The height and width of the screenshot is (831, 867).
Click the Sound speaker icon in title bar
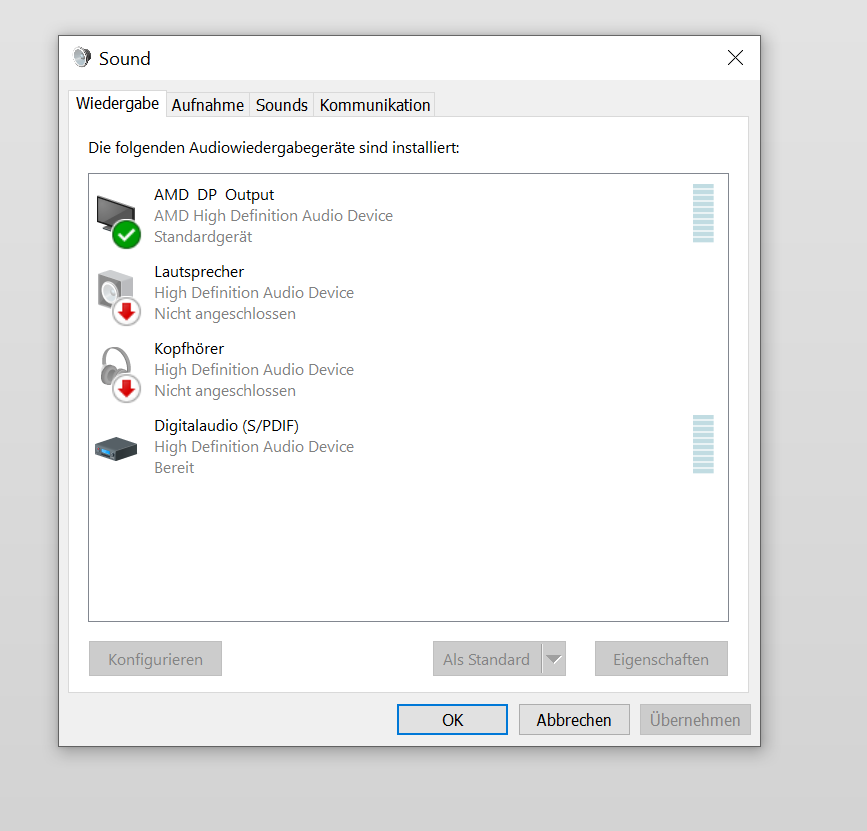click(x=82, y=58)
